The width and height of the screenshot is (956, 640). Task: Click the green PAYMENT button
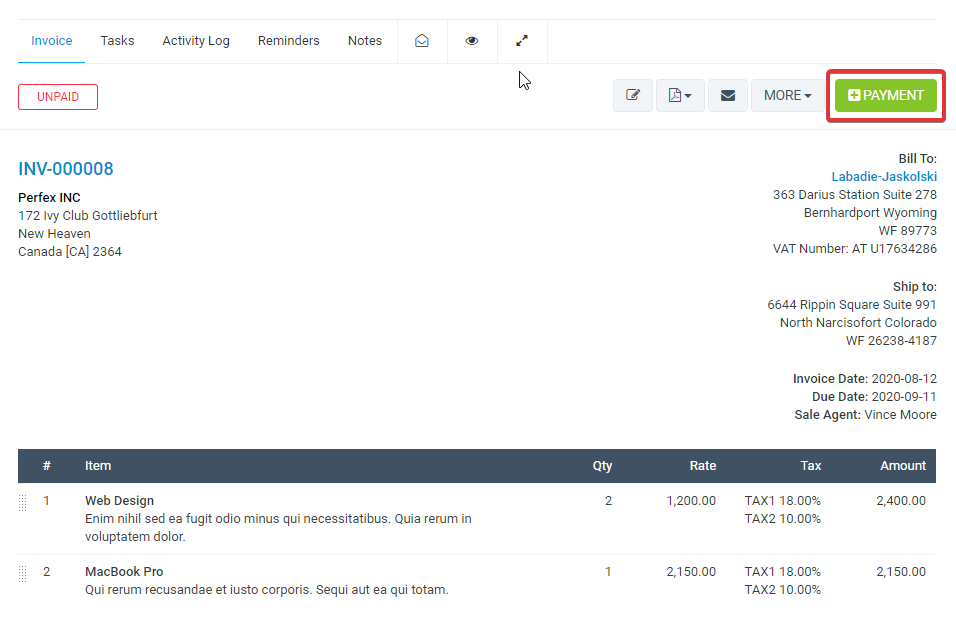pos(885,95)
